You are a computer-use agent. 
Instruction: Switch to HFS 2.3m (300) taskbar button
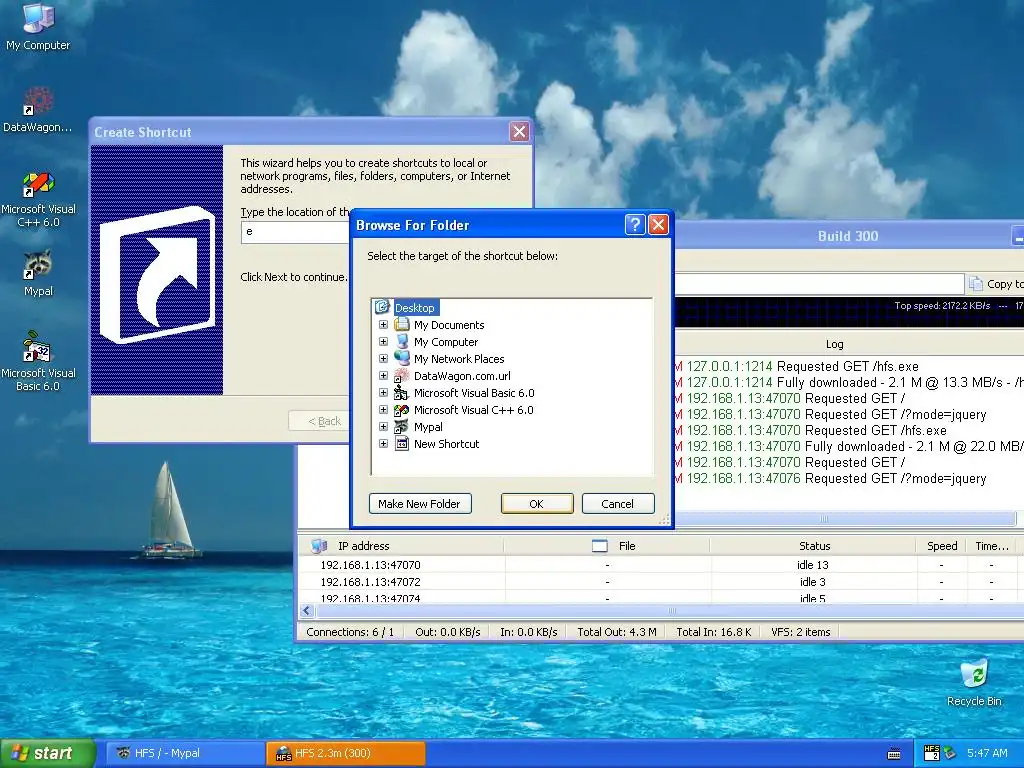click(x=346, y=753)
